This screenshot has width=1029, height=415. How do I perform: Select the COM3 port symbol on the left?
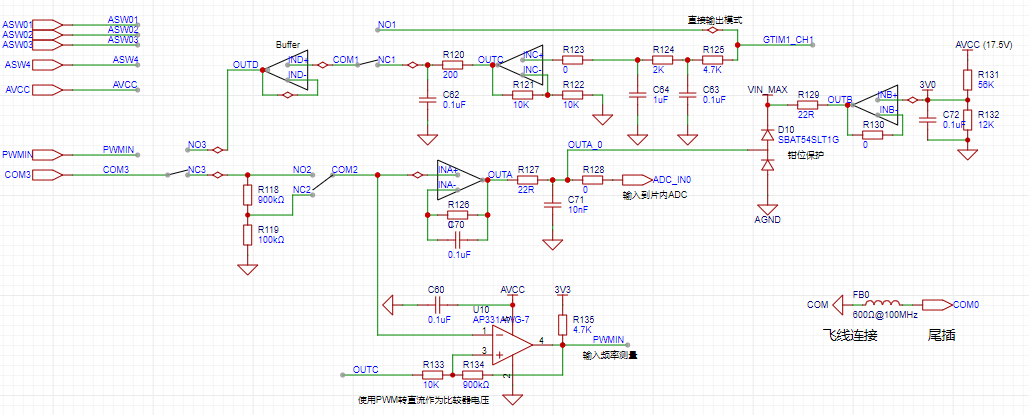(x=47, y=175)
